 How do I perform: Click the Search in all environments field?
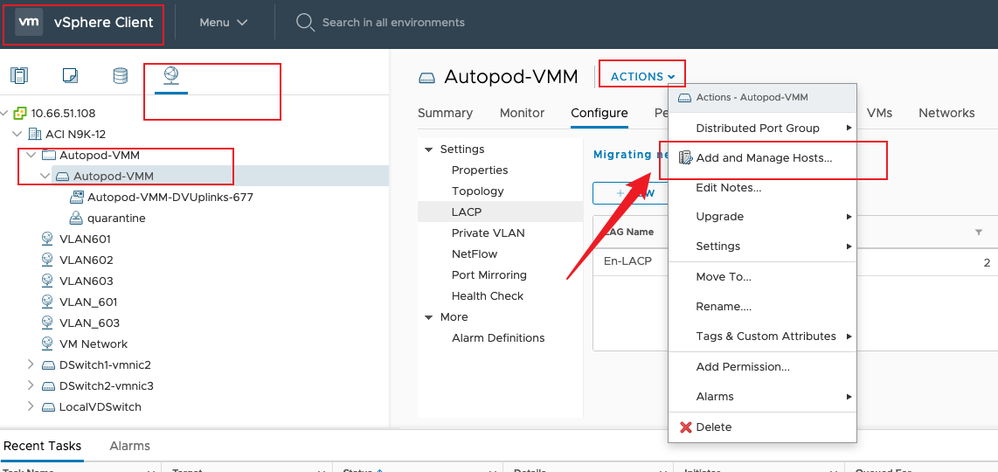point(393,23)
